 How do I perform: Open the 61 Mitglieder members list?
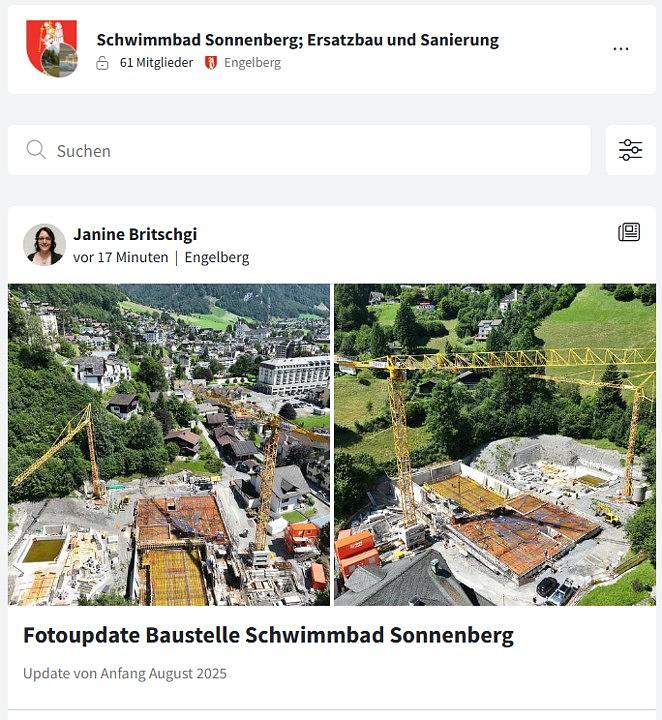(x=156, y=63)
